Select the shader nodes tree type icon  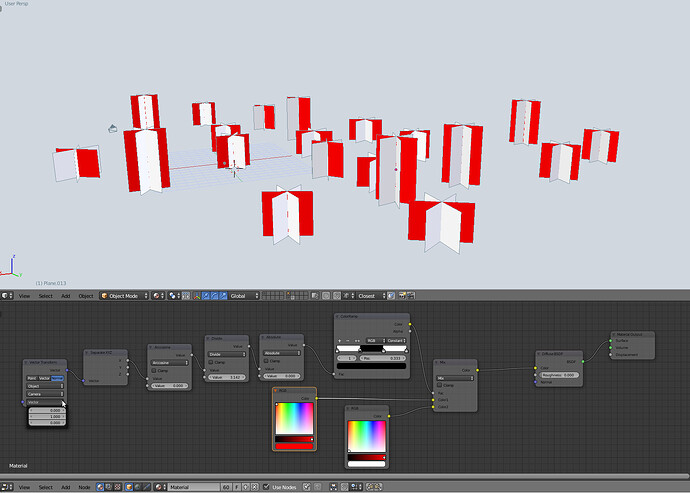point(100,487)
